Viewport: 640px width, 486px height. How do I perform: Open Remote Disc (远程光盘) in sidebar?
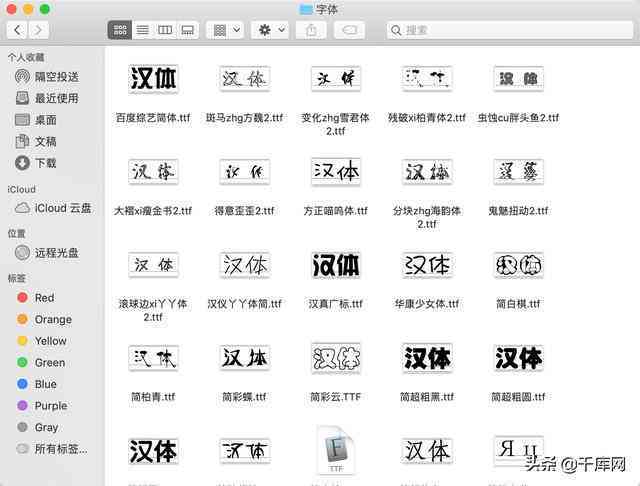(47, 253)
